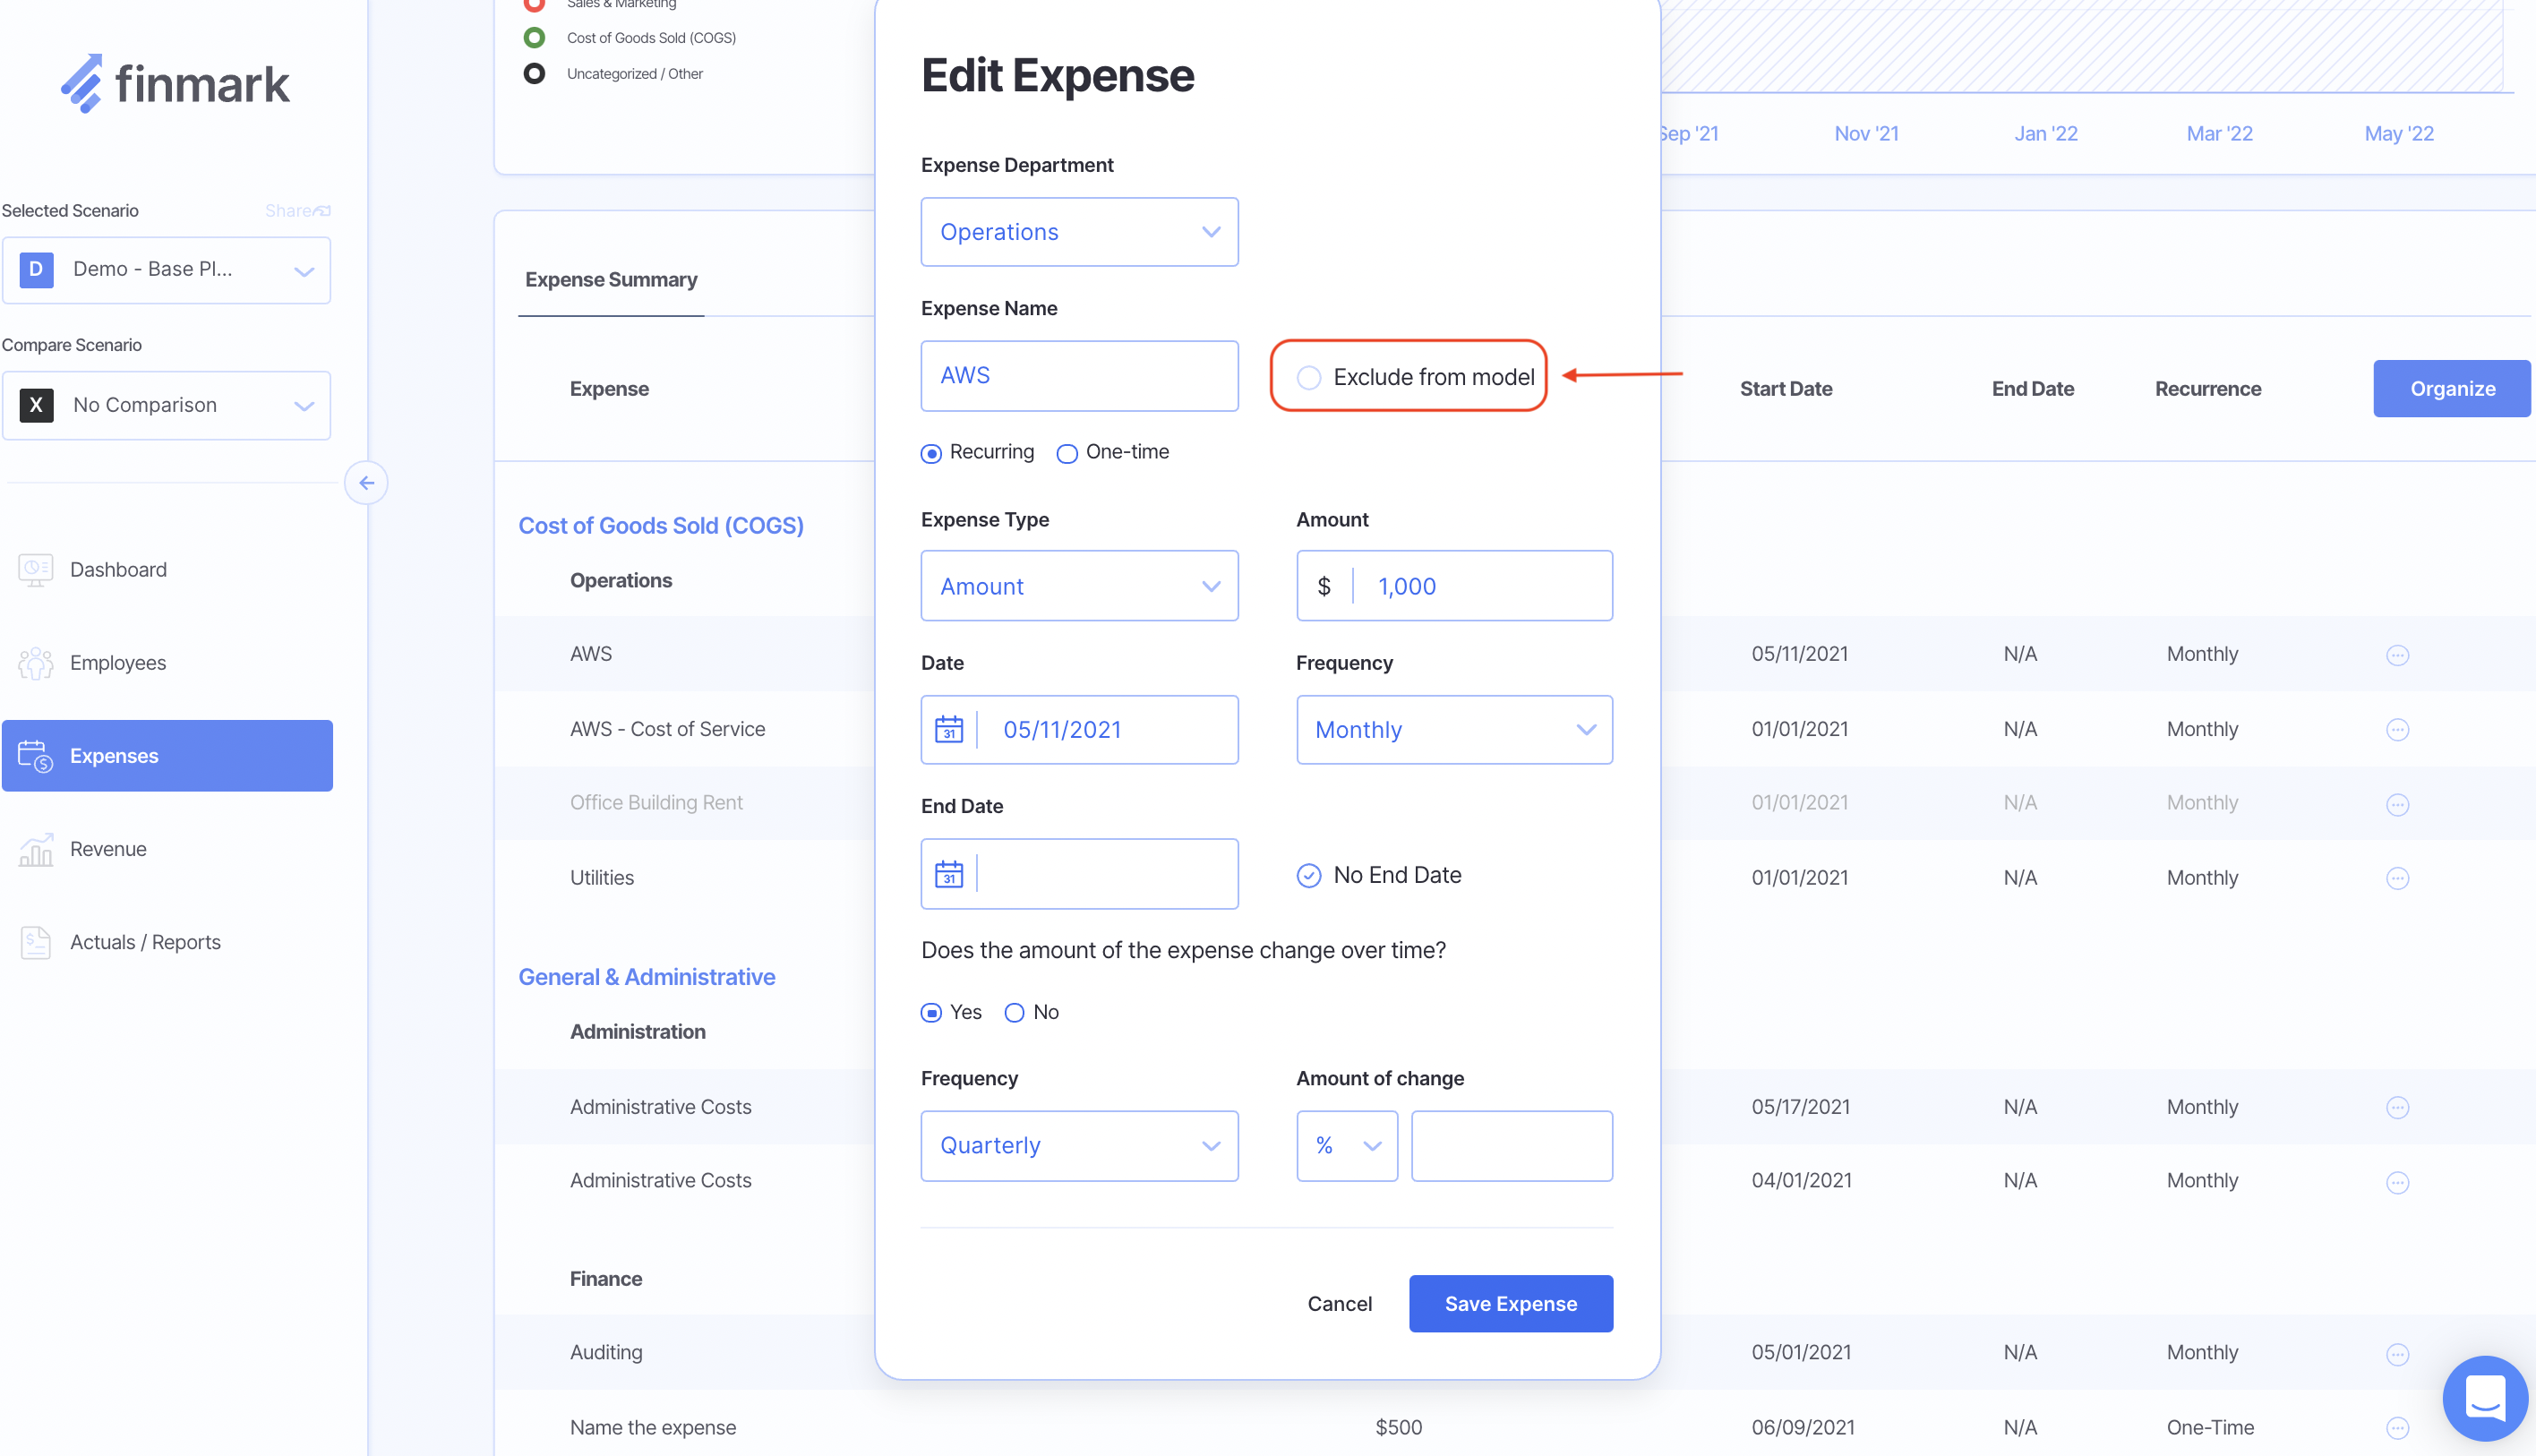This screenshot has width=2536, height=1456.
Task: Open the Quarterly change frequency dropdown
Action: (x=1079, y=1146)
